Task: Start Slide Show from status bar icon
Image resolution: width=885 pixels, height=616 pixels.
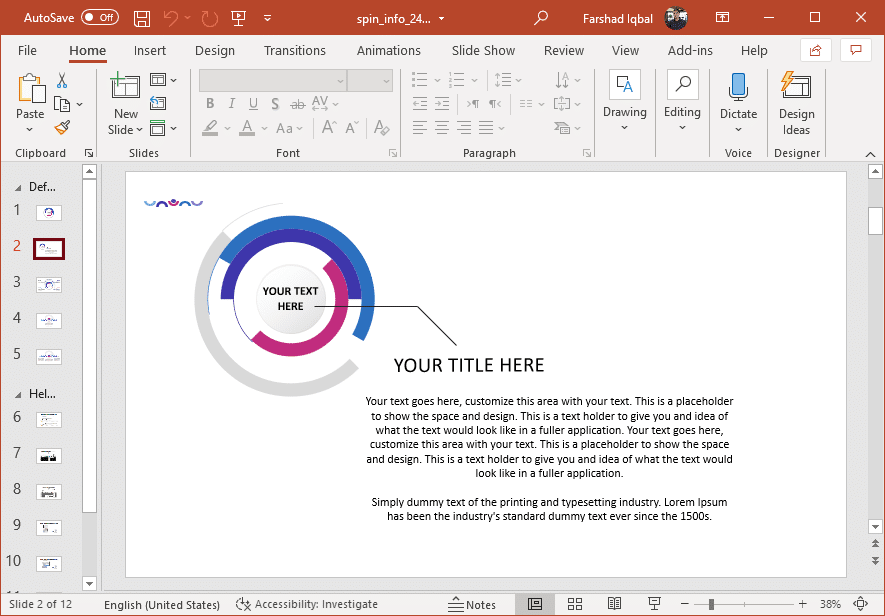Action: tap(654, 604)
